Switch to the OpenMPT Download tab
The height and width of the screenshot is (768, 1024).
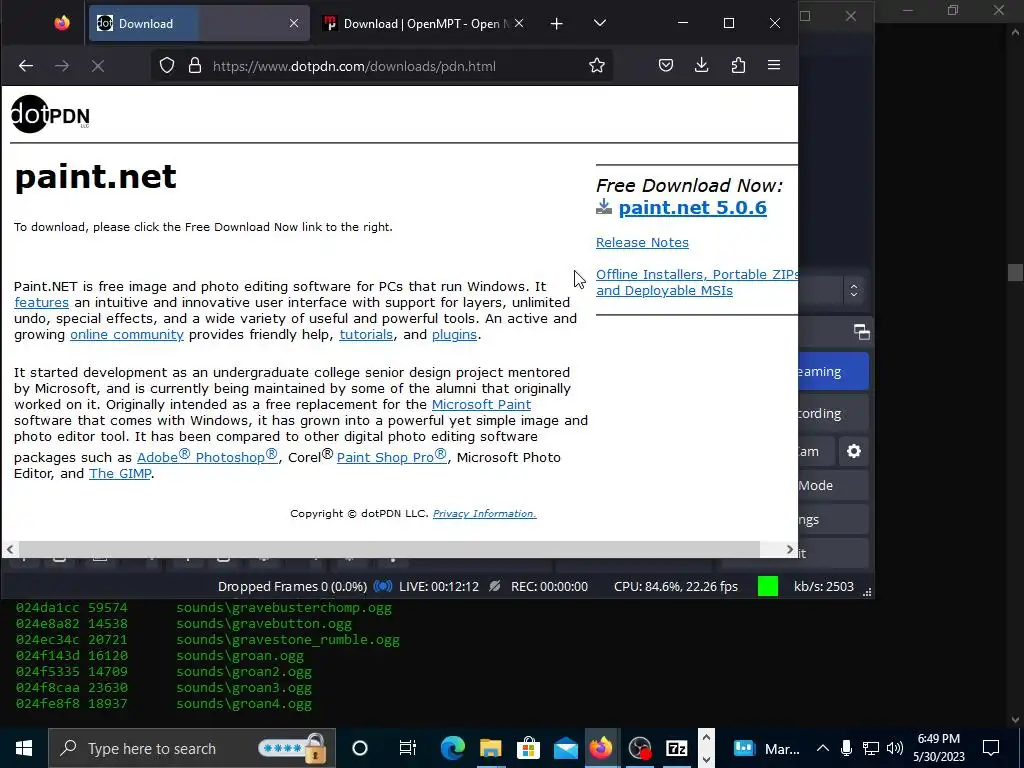coord(424,24)
